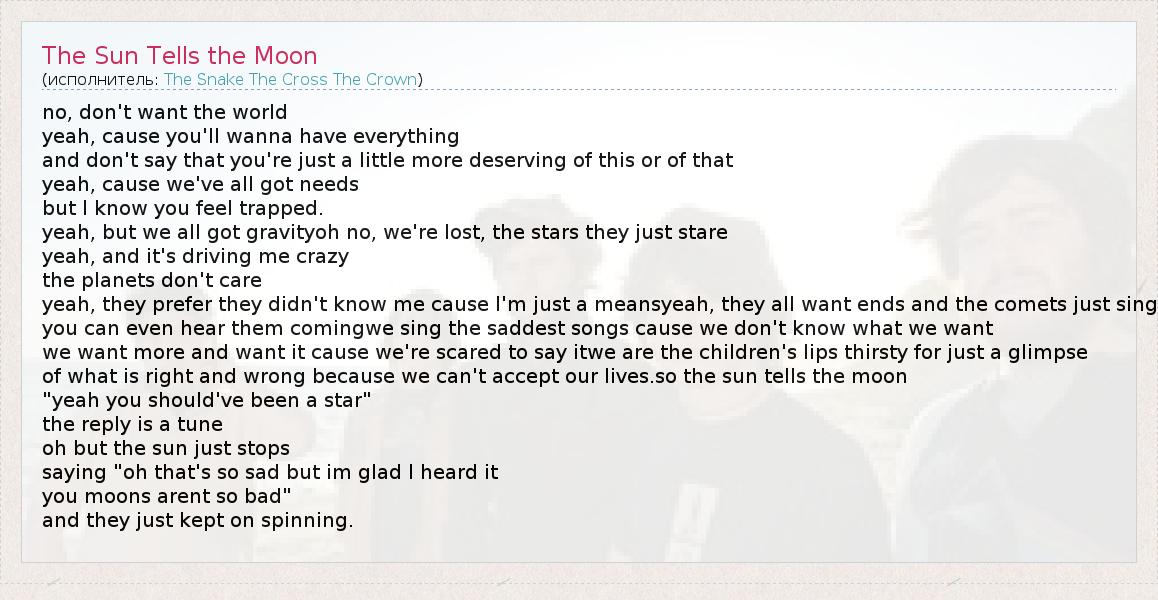Viewport: 1158px width, 600px height.
Task: Click the line "you'll wanna have everything"
Action: 250,136
